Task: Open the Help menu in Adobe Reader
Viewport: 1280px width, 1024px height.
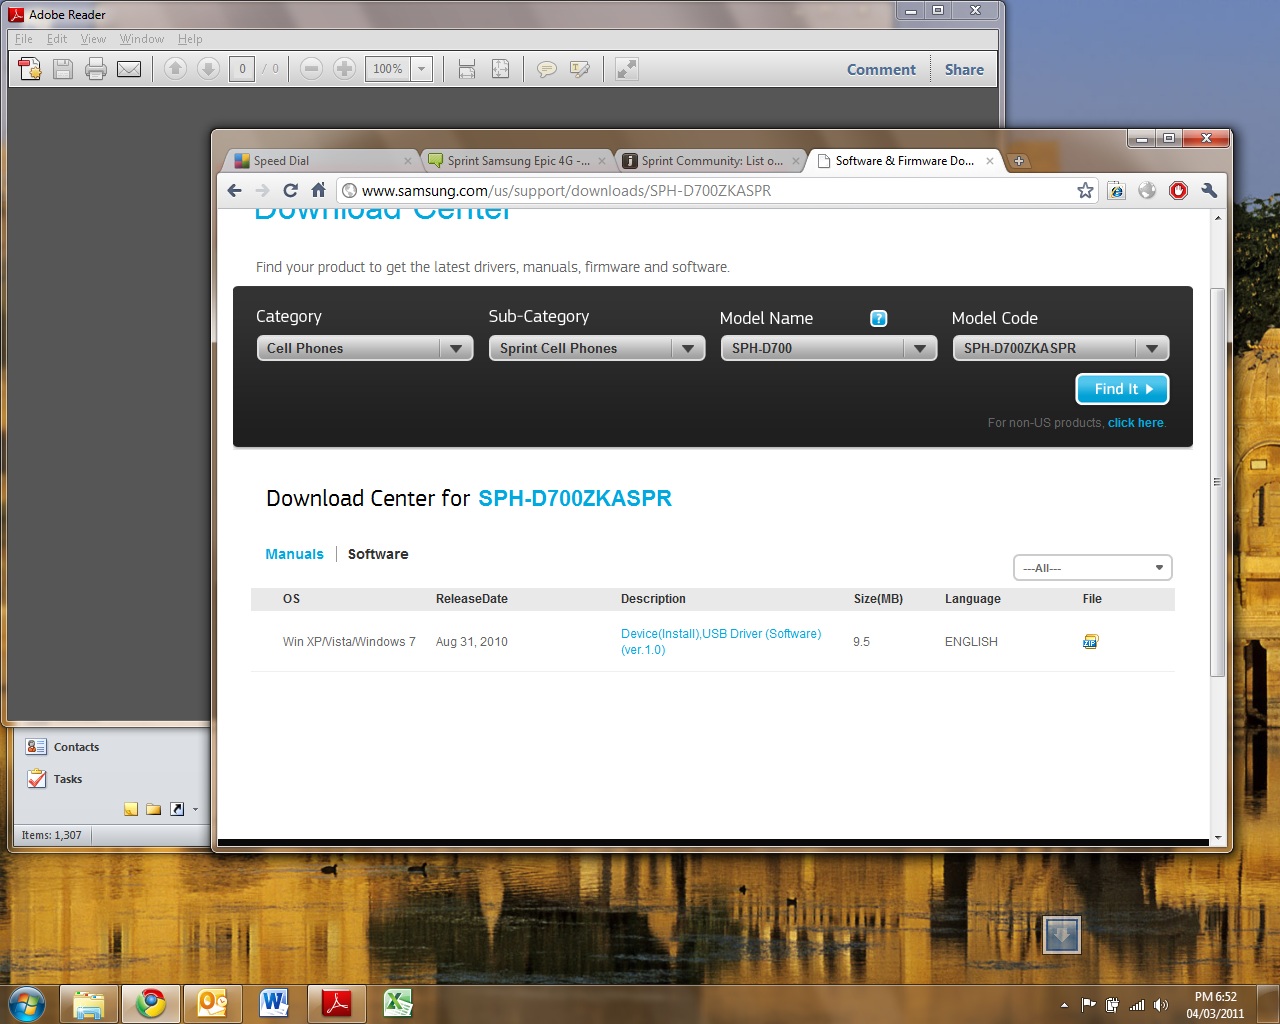Action: [190, 39]
